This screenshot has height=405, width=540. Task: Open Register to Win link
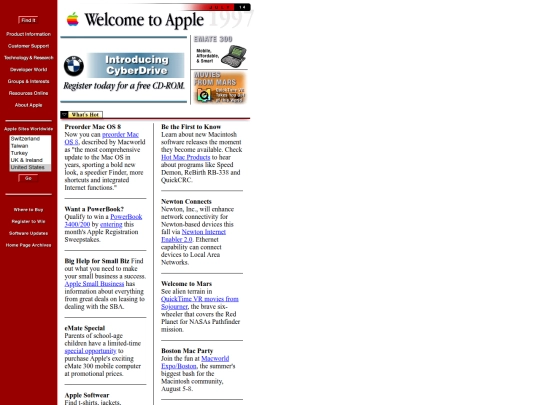29,221
